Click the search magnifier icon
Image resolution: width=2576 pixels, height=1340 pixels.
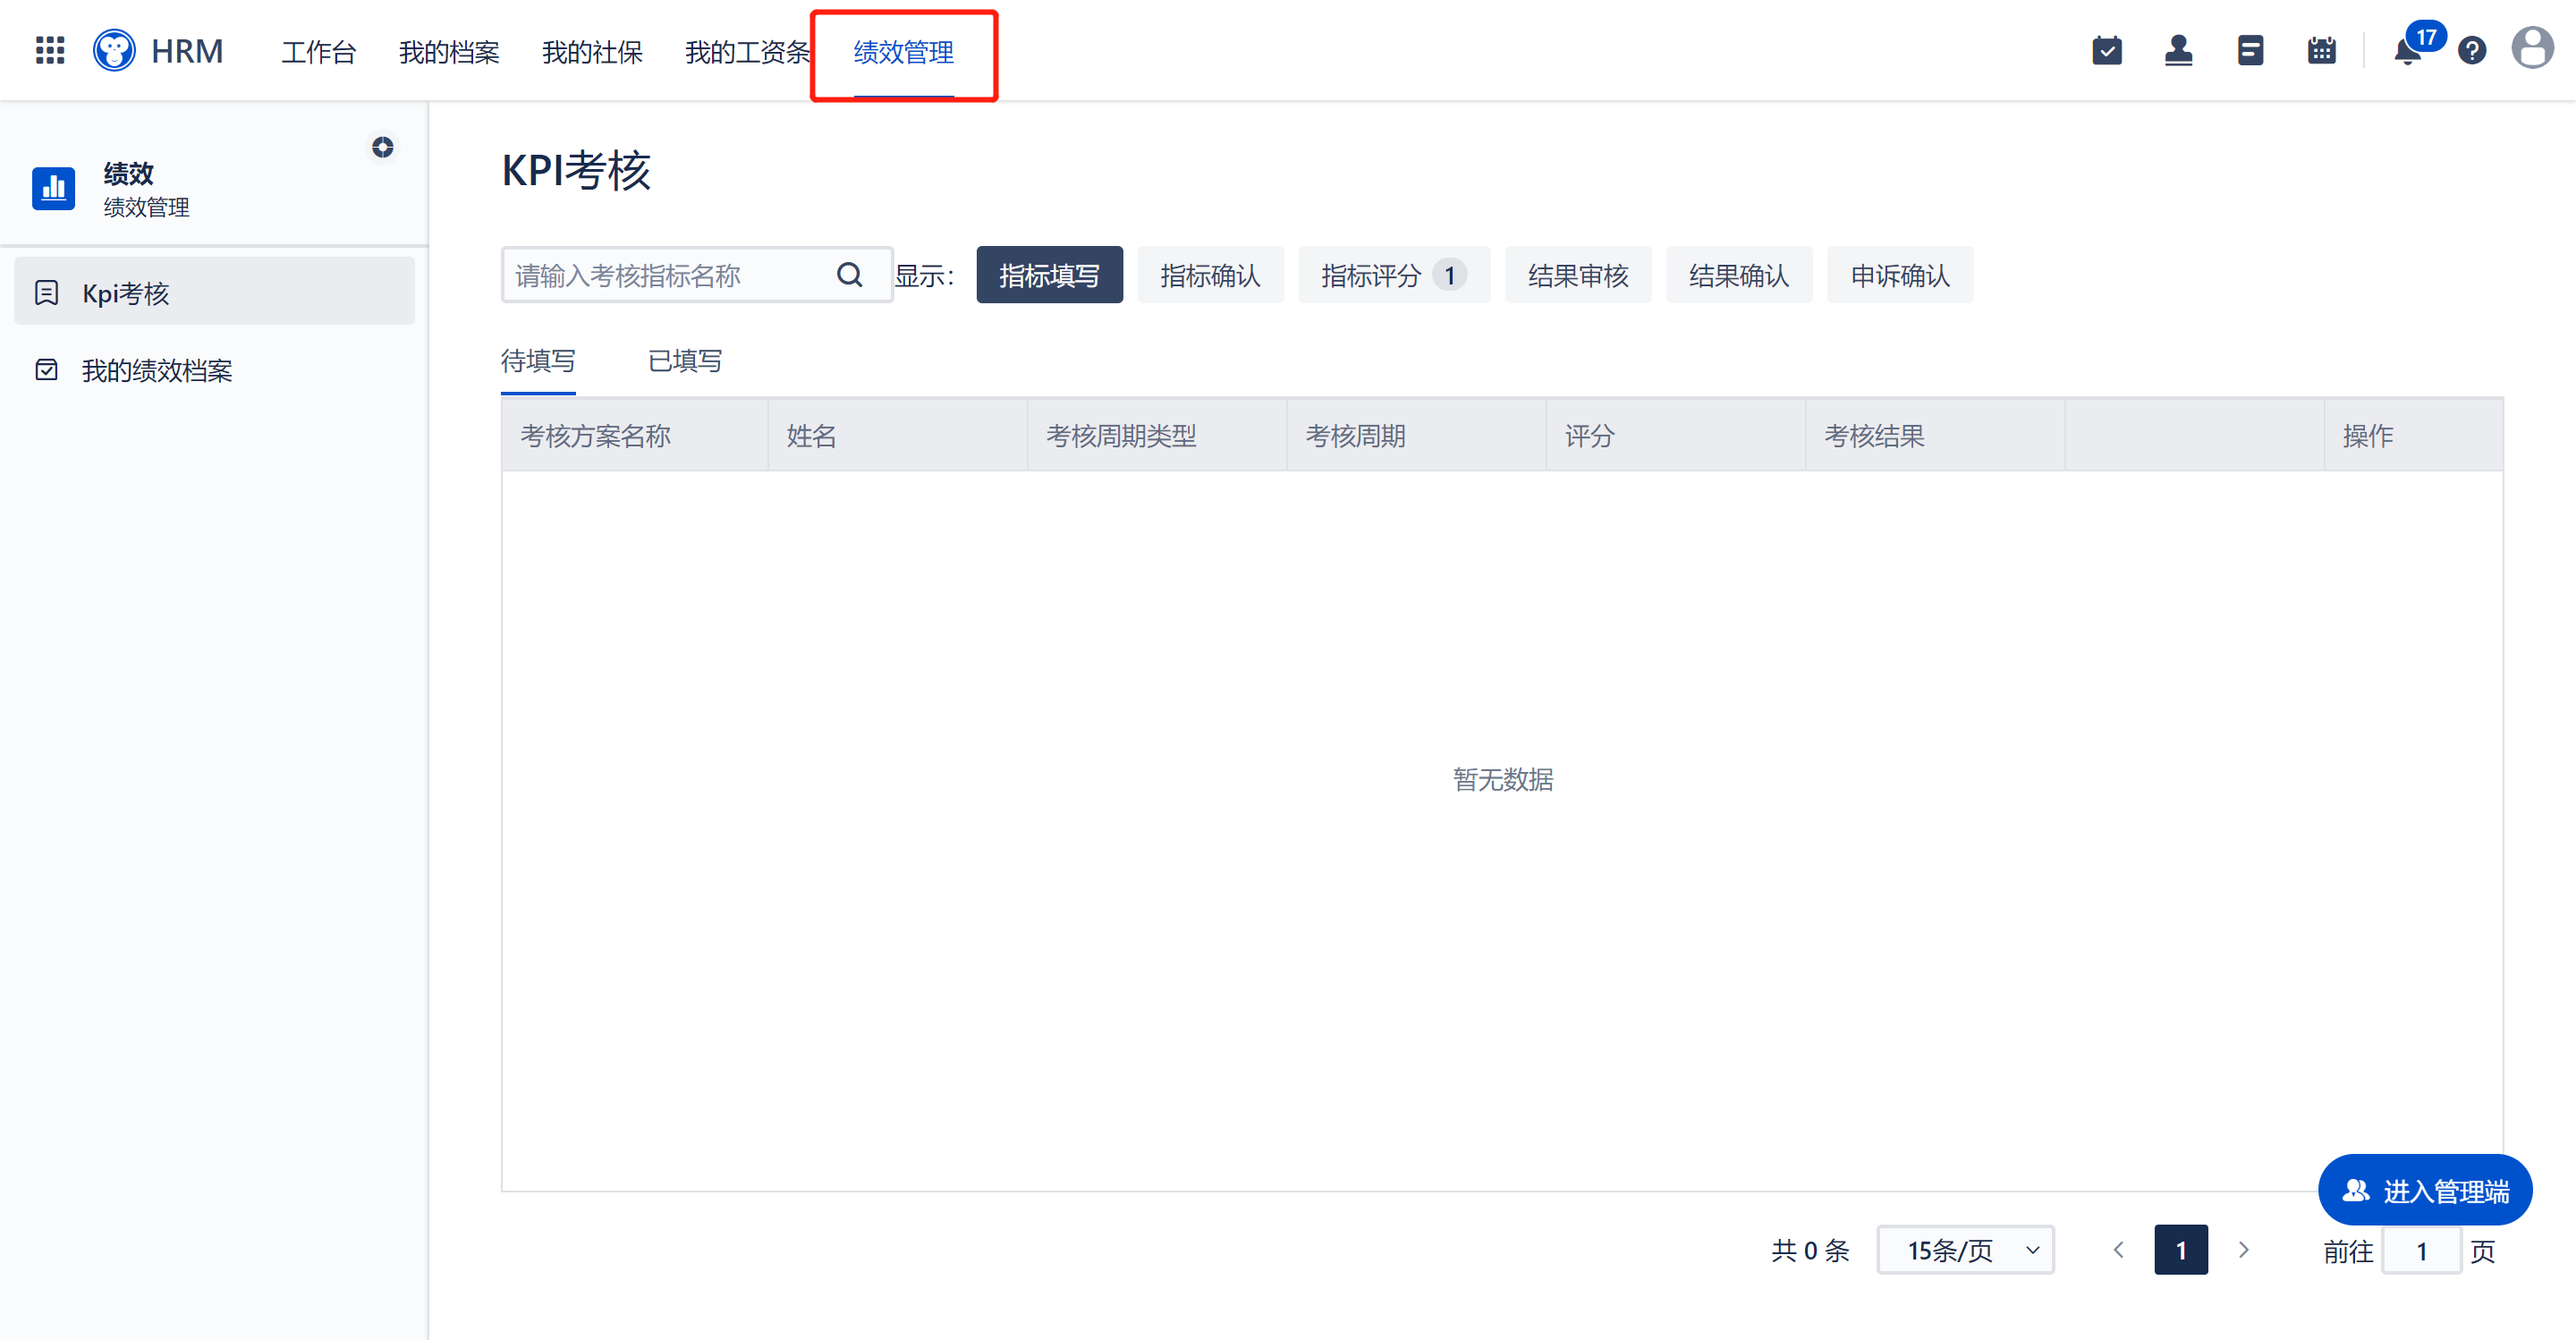[850, 275]
